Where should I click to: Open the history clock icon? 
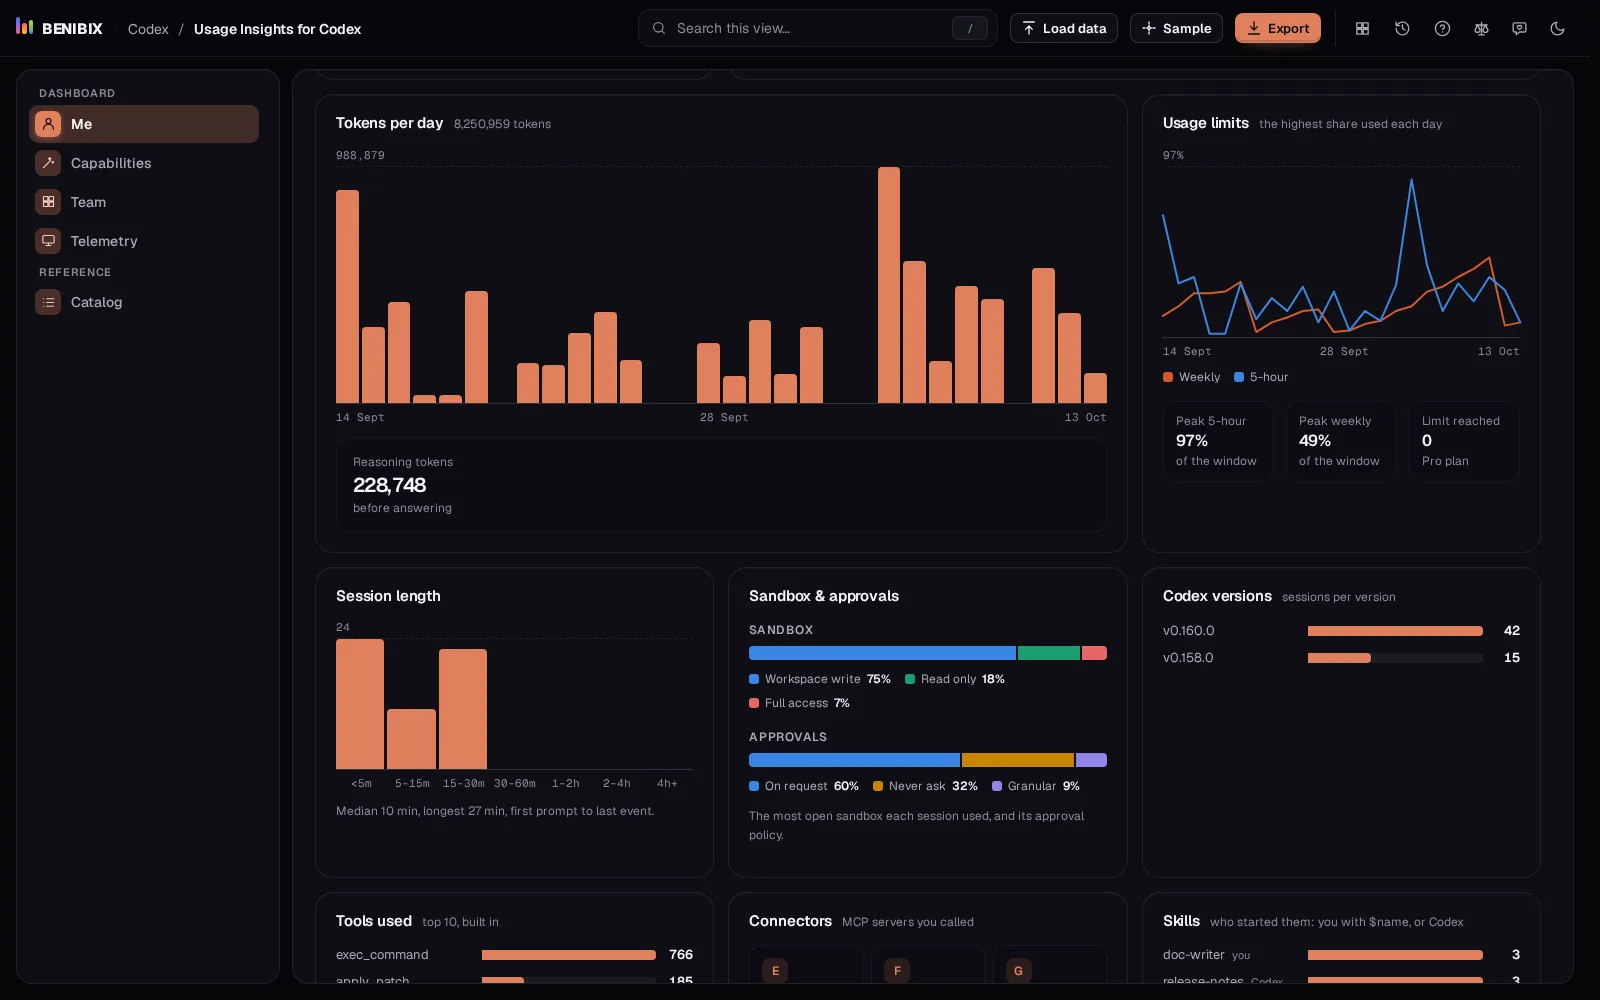(x=1402, y=28)
